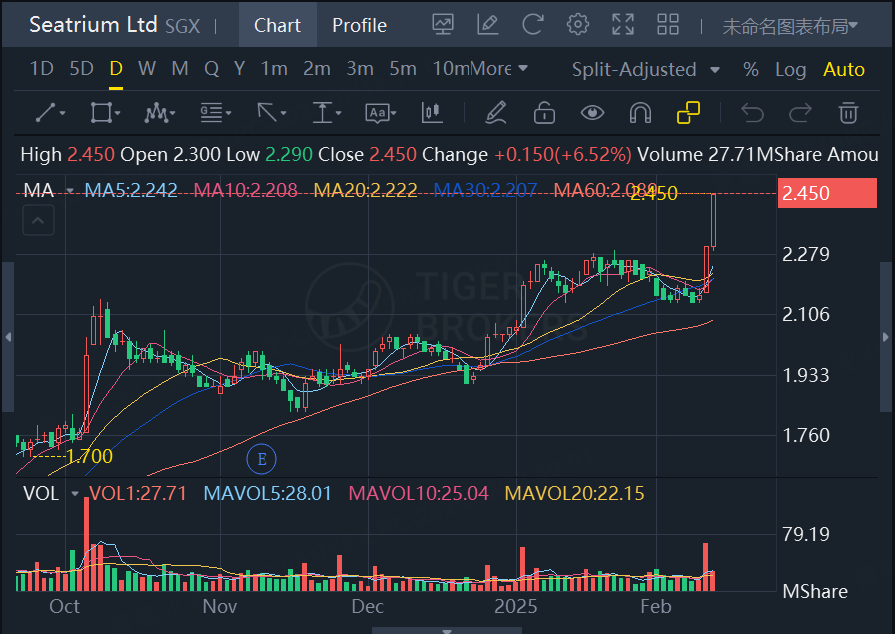Viewport: 895px width, 634px height.
Task: Expand the left side panel arrow
Action: point(8,337)
